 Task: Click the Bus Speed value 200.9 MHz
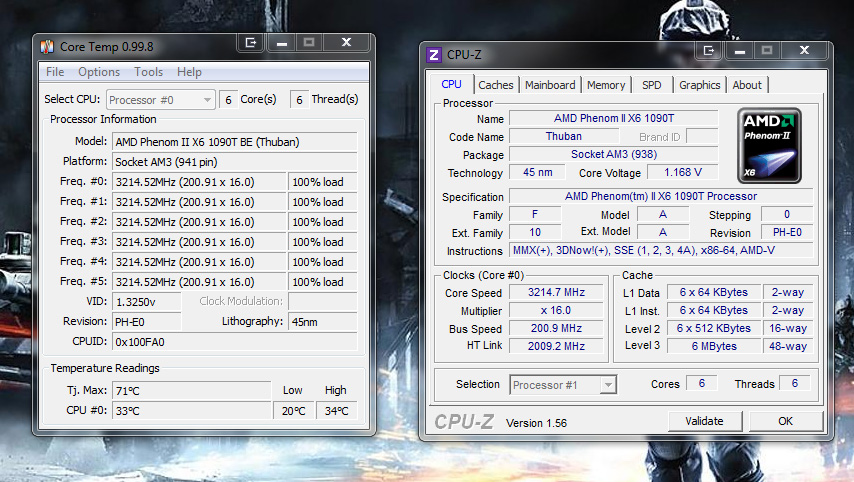[556, 328]
